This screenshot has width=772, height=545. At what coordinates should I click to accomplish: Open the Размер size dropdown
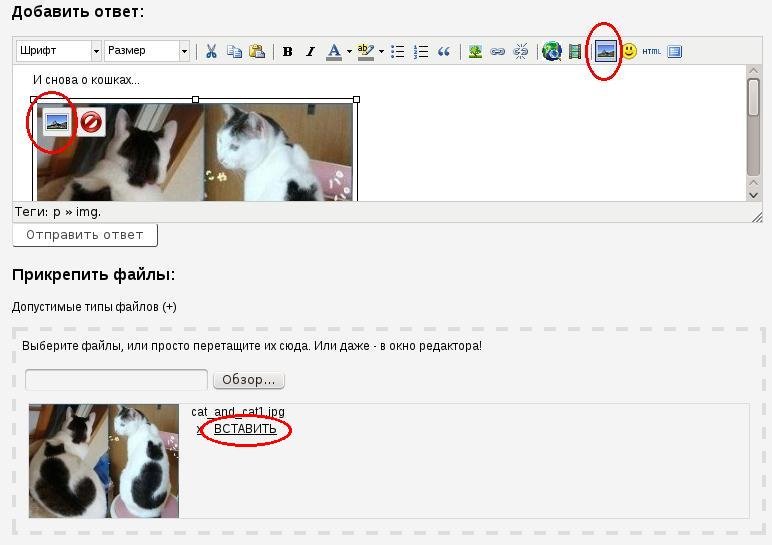click(147, 51)
